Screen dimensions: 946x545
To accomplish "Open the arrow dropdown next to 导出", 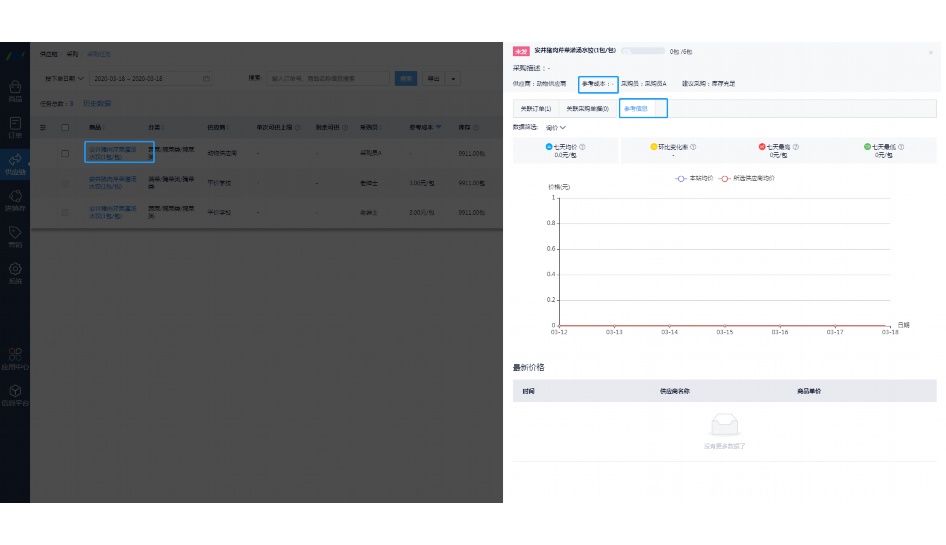I will click(x=454, y=78).
